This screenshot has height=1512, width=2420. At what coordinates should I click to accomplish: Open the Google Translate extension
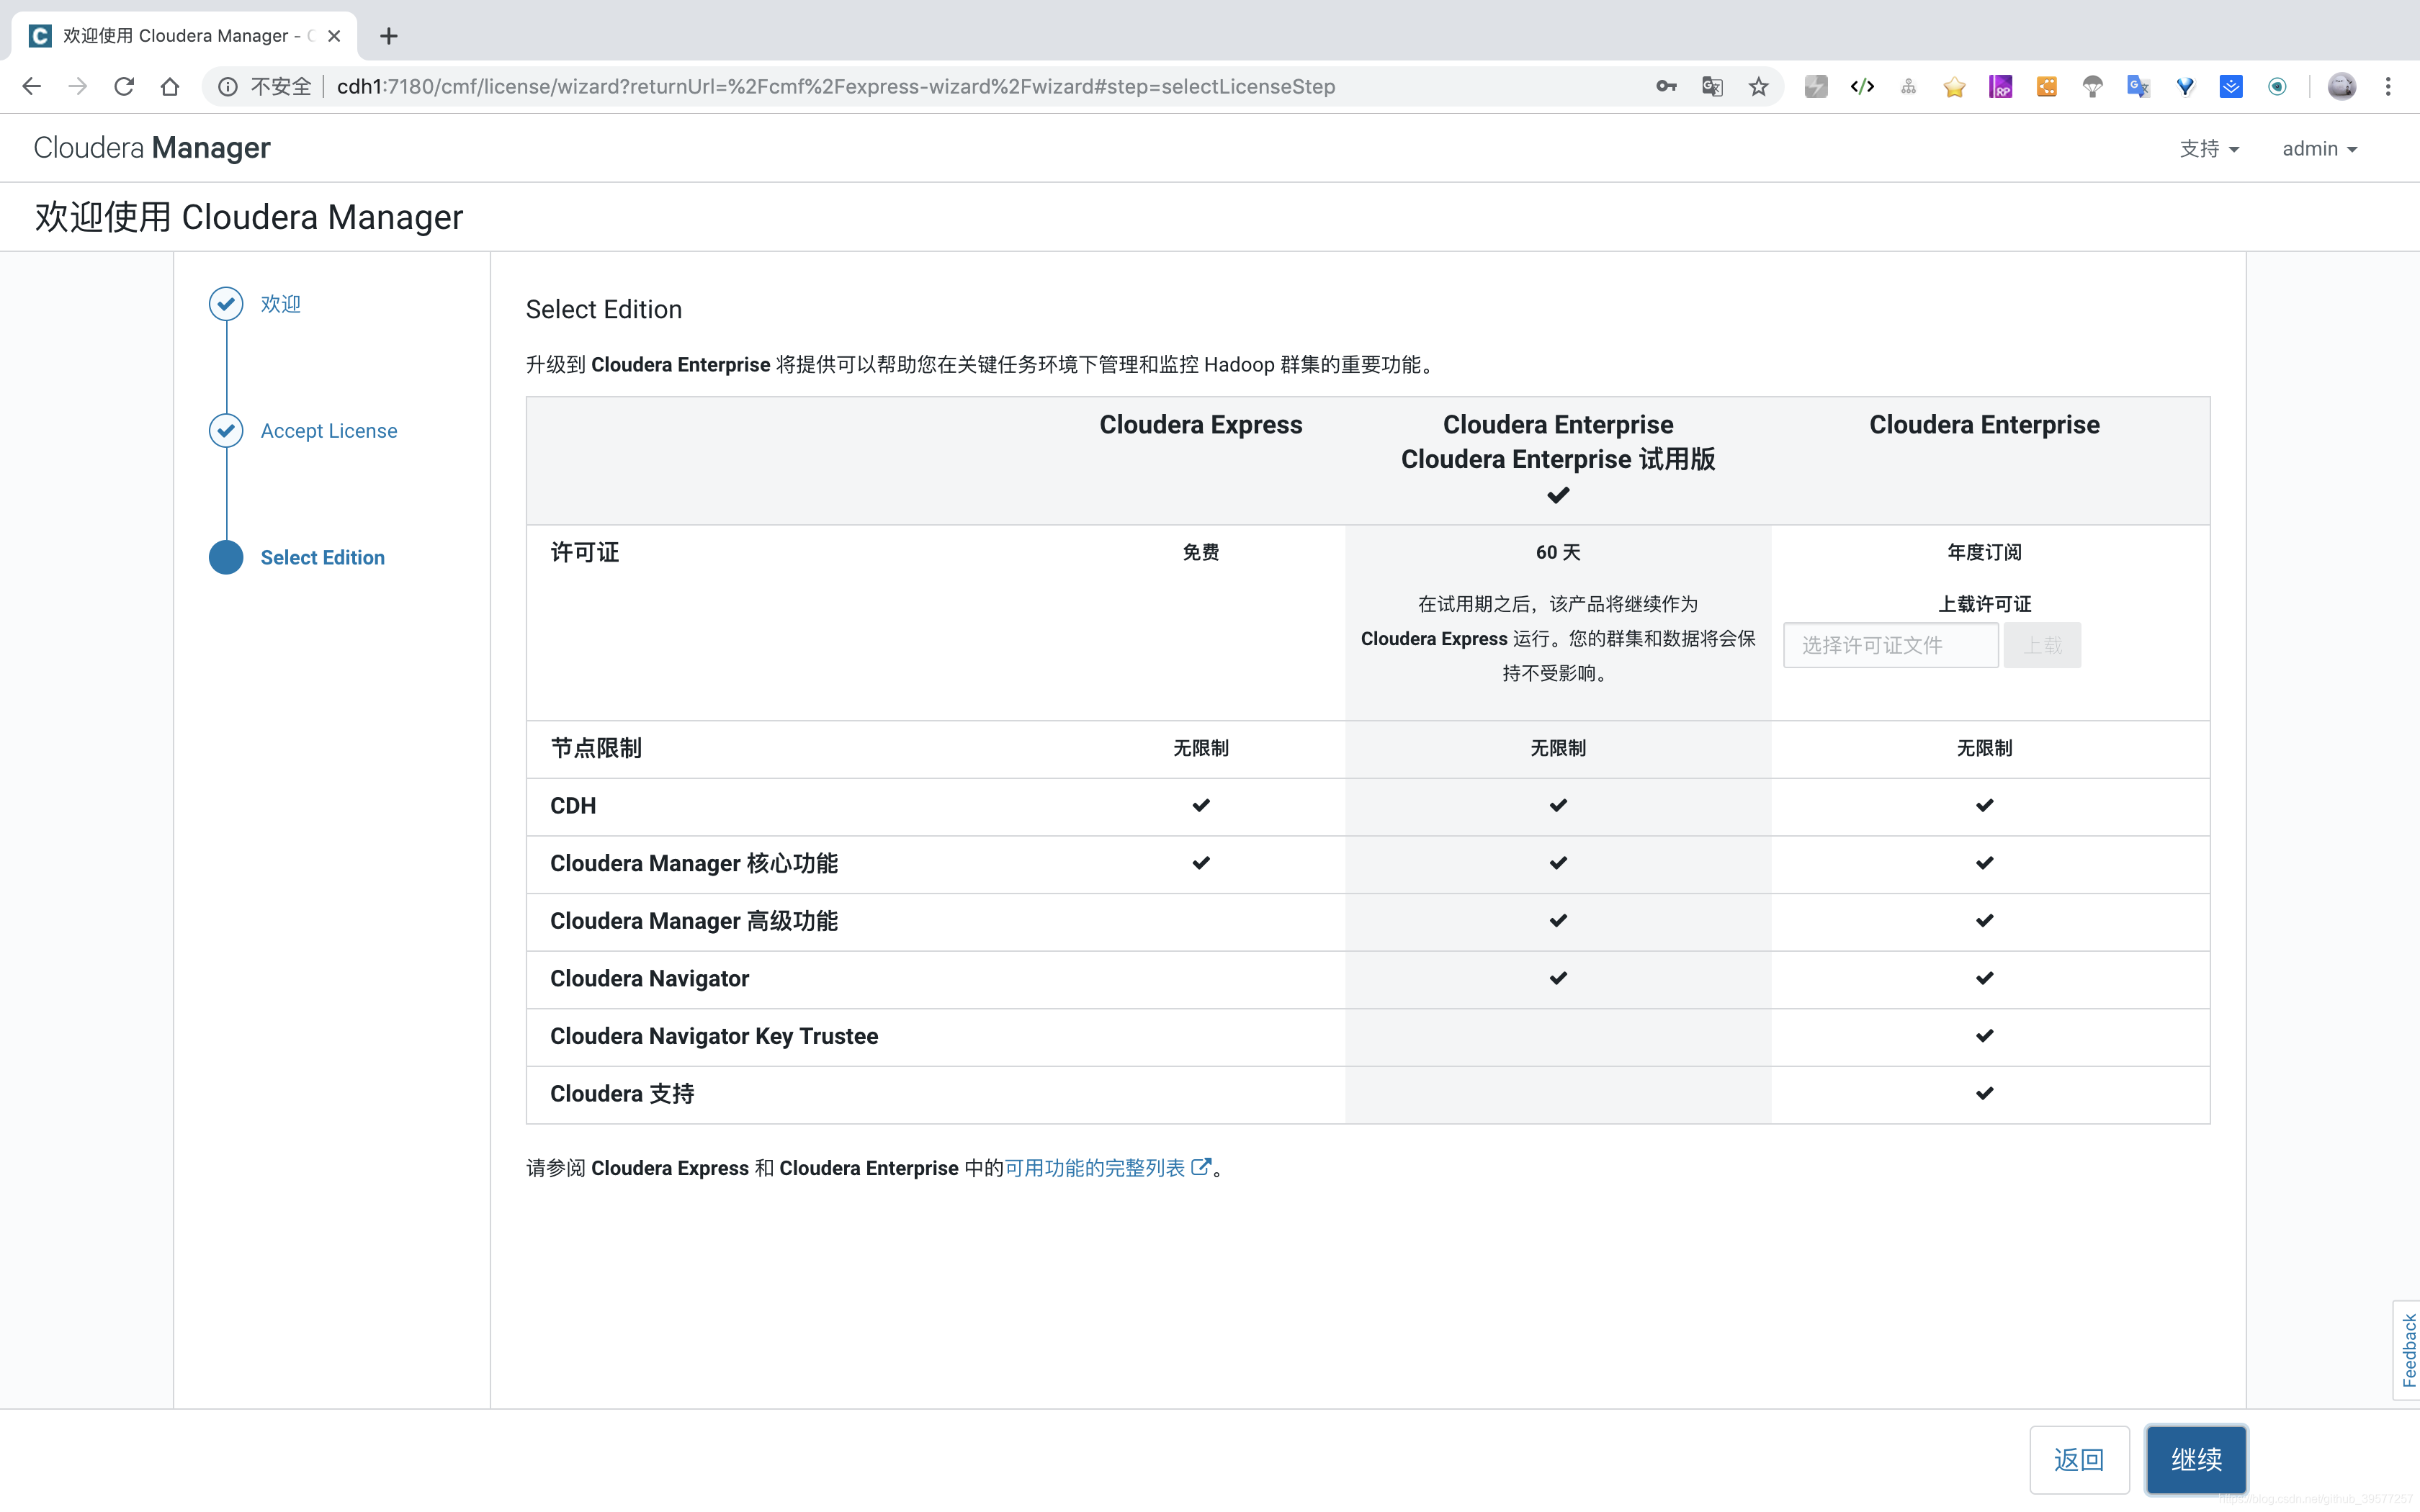click(x=2139, y=87)
